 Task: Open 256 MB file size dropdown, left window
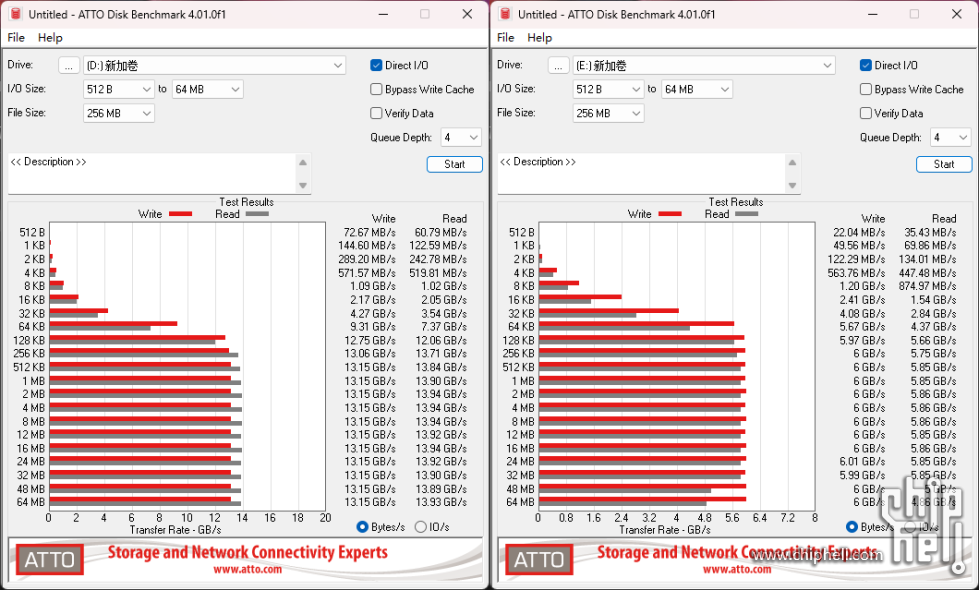pos(119,113)
